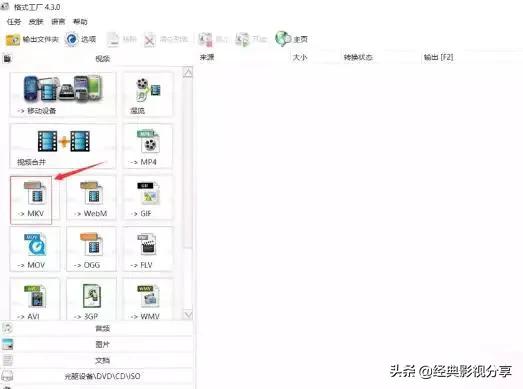Screen dimensions: 523x389
Task: Choose the WMV conversion tile
Action: coord(148,300)
